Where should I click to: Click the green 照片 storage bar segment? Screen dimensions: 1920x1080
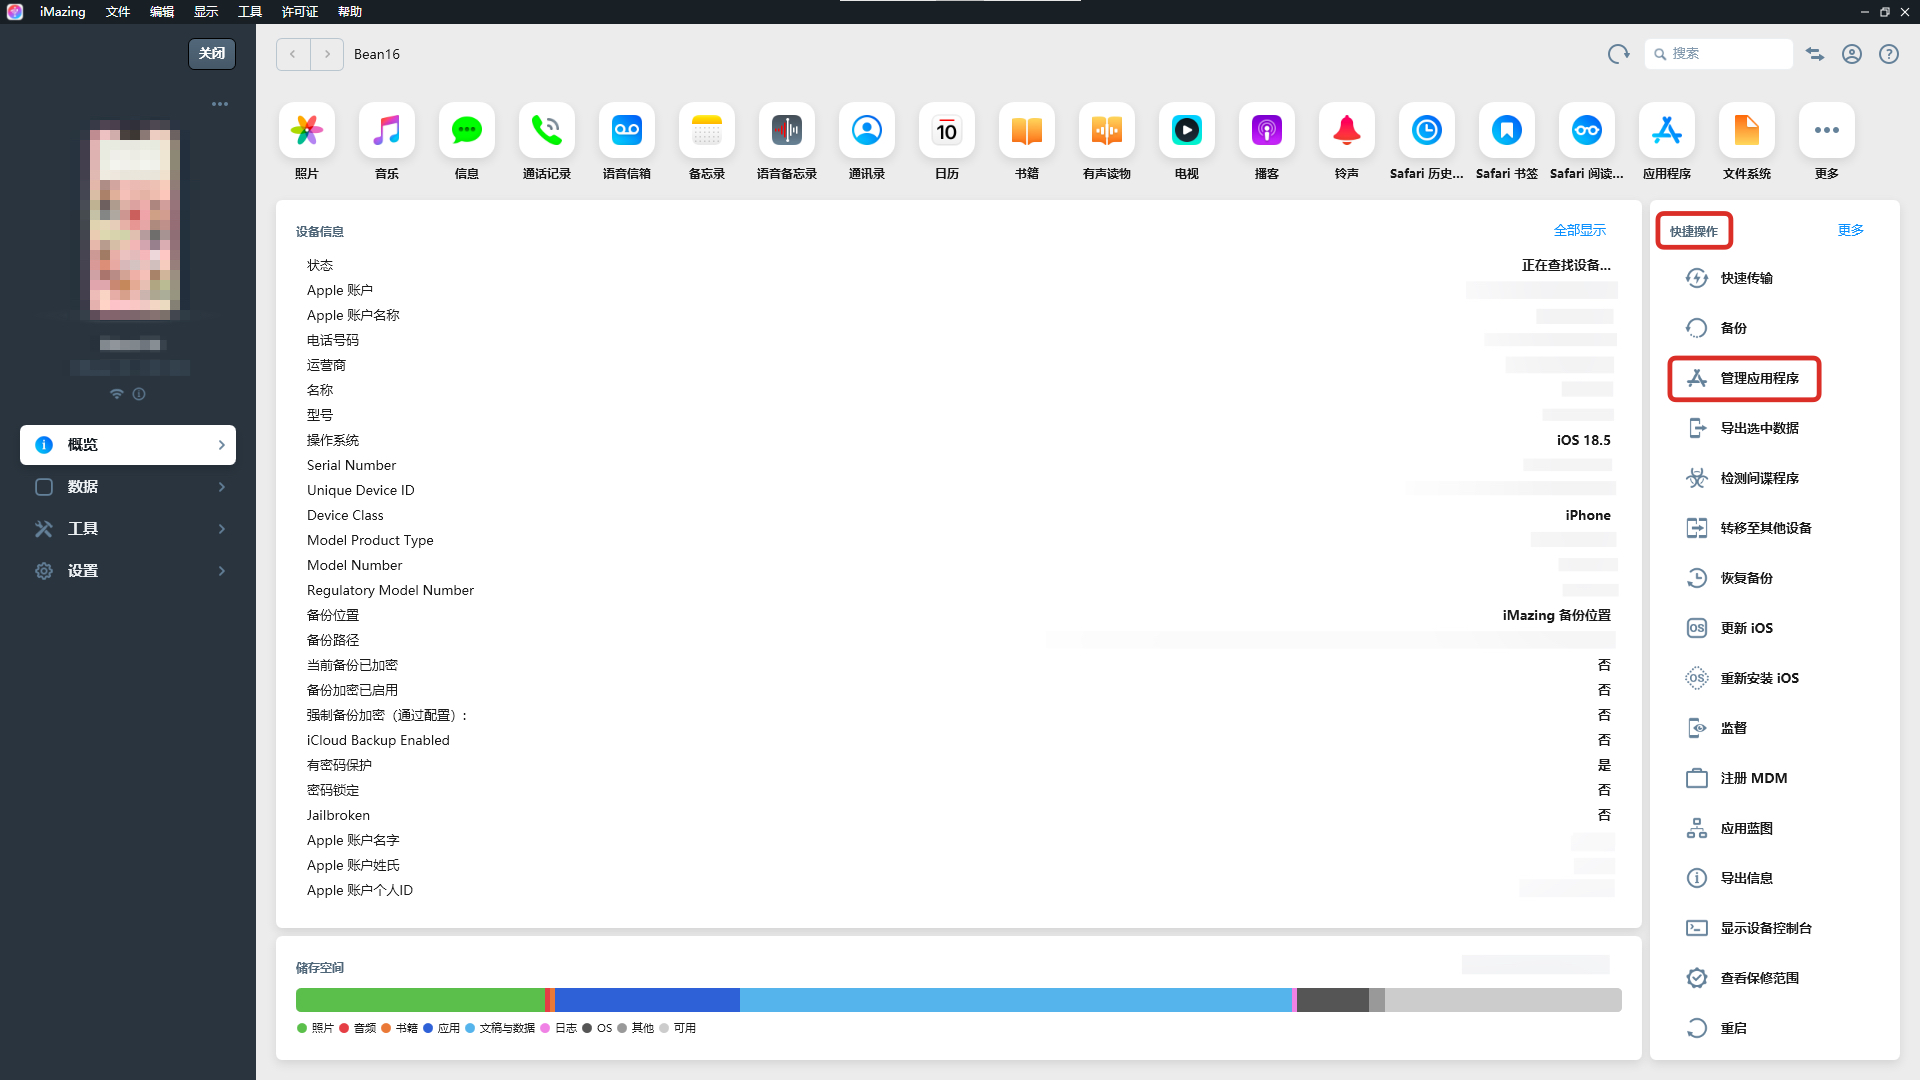420,1000
